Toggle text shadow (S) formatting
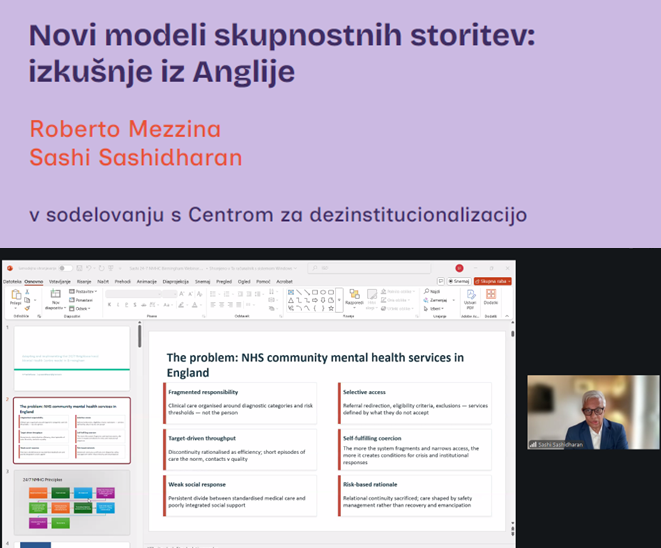The height and width of the screenshot is (548, 661). 135,305
